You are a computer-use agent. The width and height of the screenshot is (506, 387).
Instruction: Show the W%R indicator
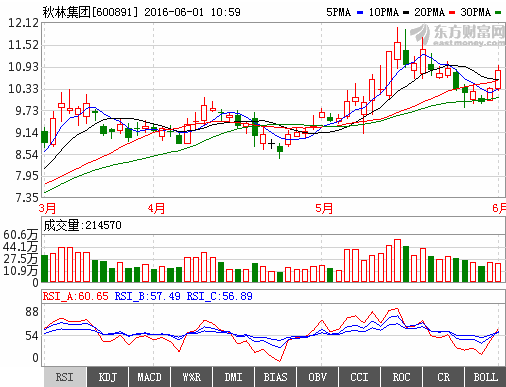pyautogui.click(x=191, y=377)
